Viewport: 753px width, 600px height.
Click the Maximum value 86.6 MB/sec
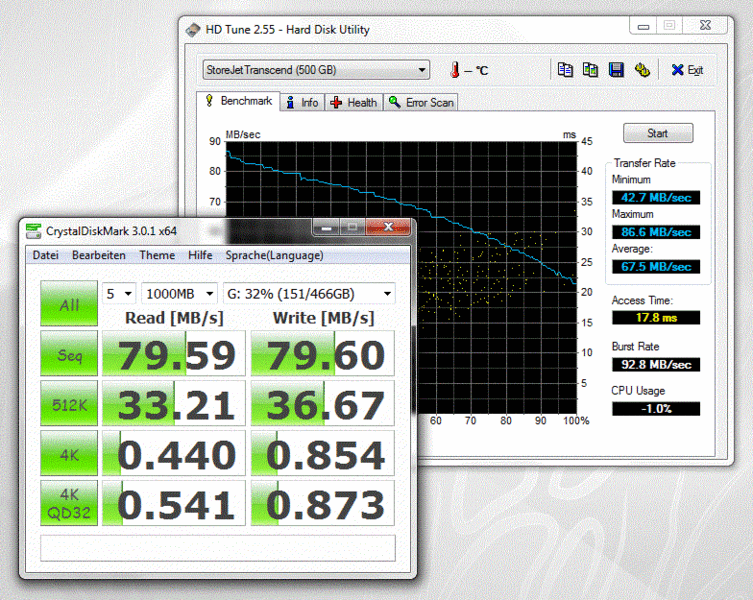pos(656,232)
